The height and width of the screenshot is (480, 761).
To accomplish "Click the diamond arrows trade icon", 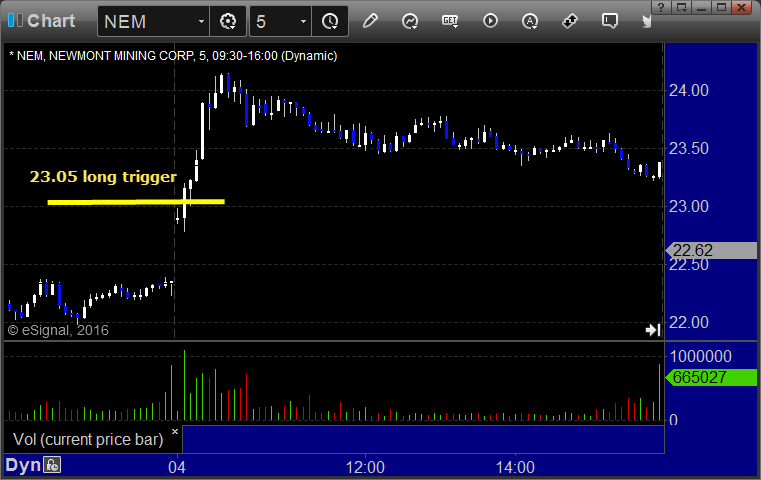I will (570, 21).
